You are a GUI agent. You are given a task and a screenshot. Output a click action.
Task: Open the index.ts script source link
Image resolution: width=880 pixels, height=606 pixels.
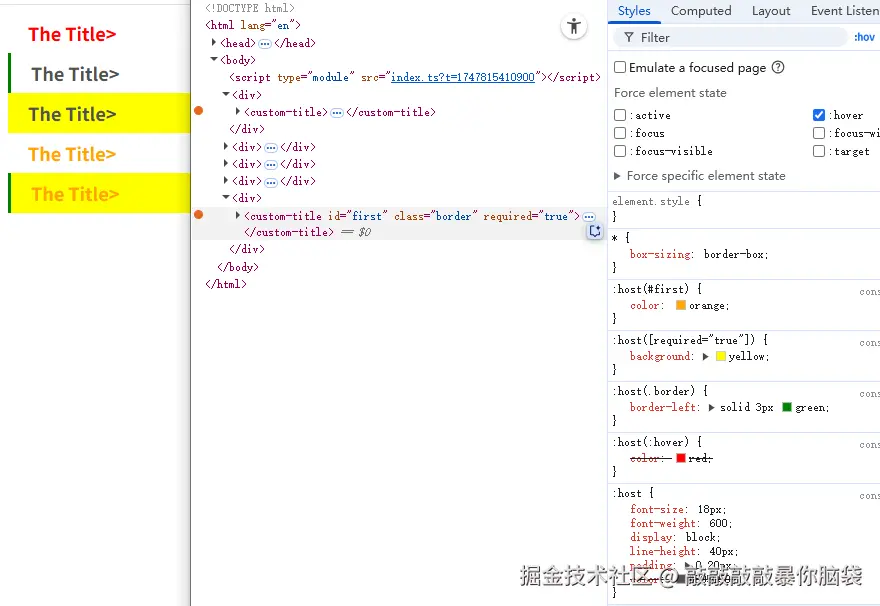click(x=462, y=77)
